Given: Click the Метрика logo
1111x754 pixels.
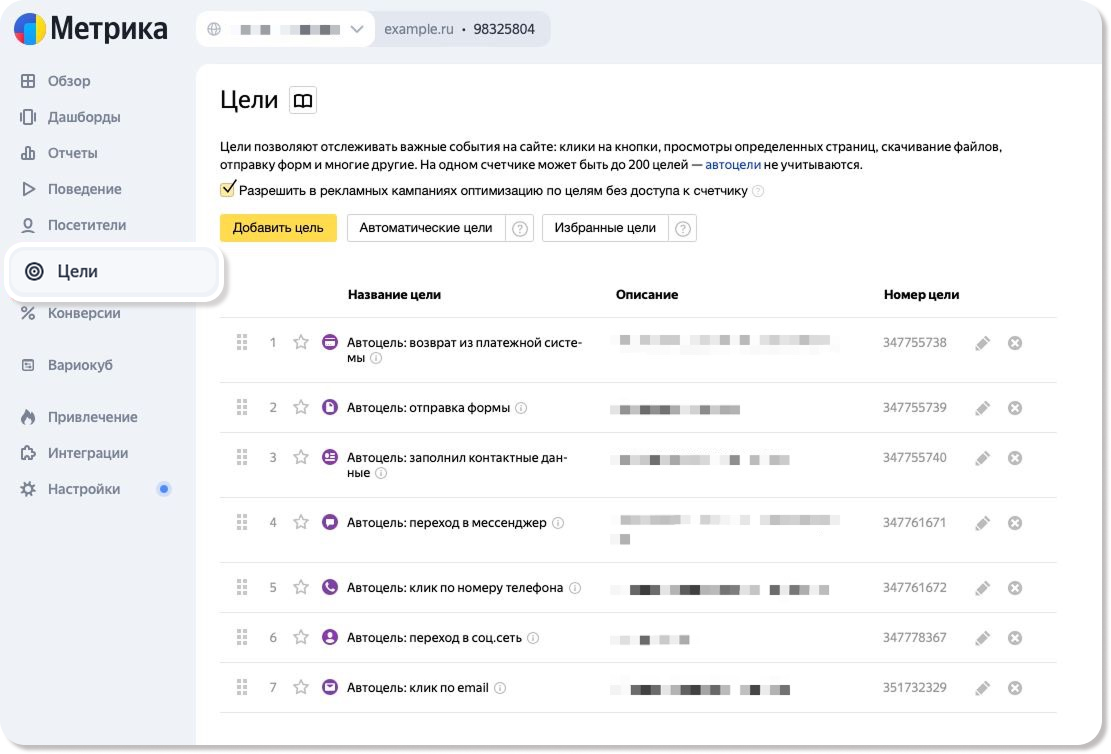Looking at the screenshot, I should 91,29.
